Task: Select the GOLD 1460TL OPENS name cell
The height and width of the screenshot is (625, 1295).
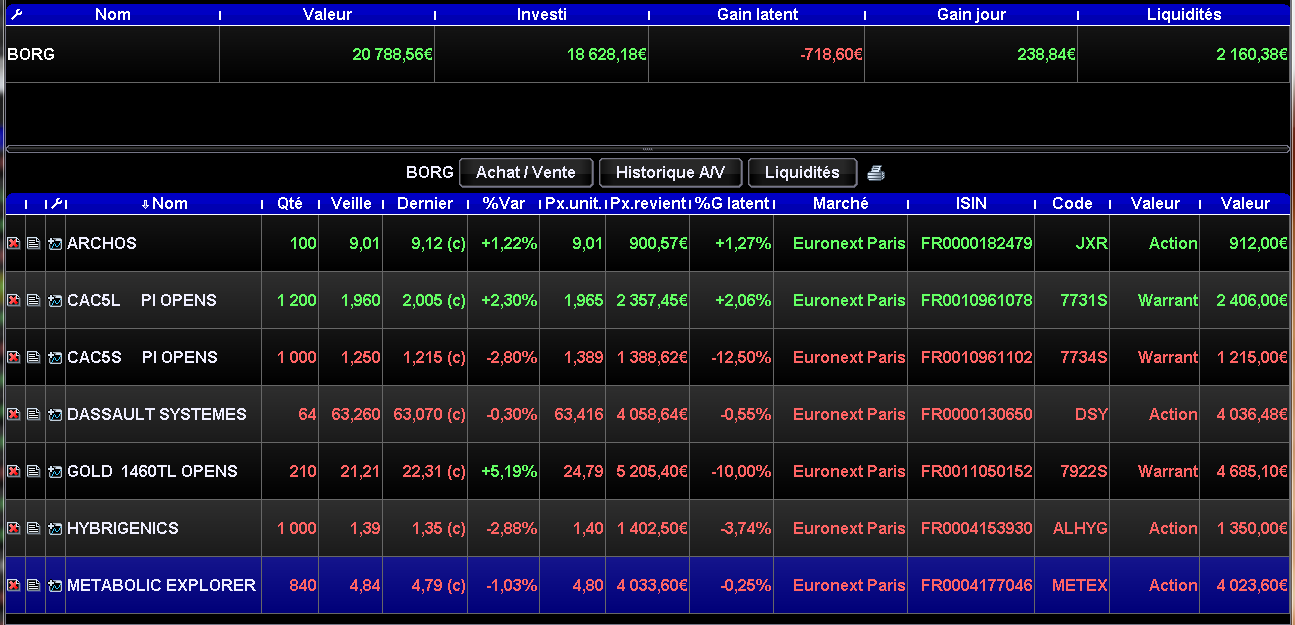Action: click(164, 471)
